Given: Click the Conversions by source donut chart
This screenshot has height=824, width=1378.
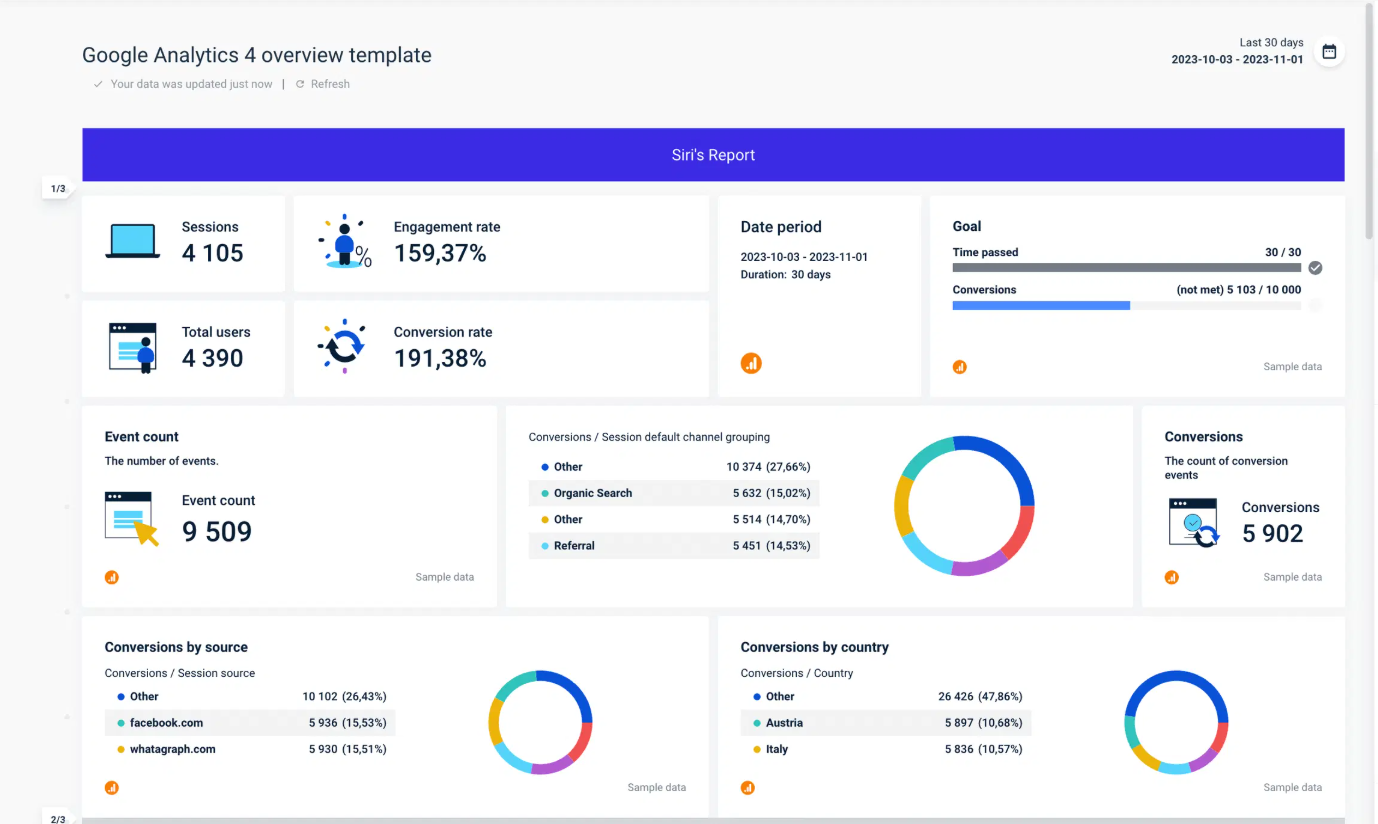Looking at the screenshot, I should click(x=541, y=722).
